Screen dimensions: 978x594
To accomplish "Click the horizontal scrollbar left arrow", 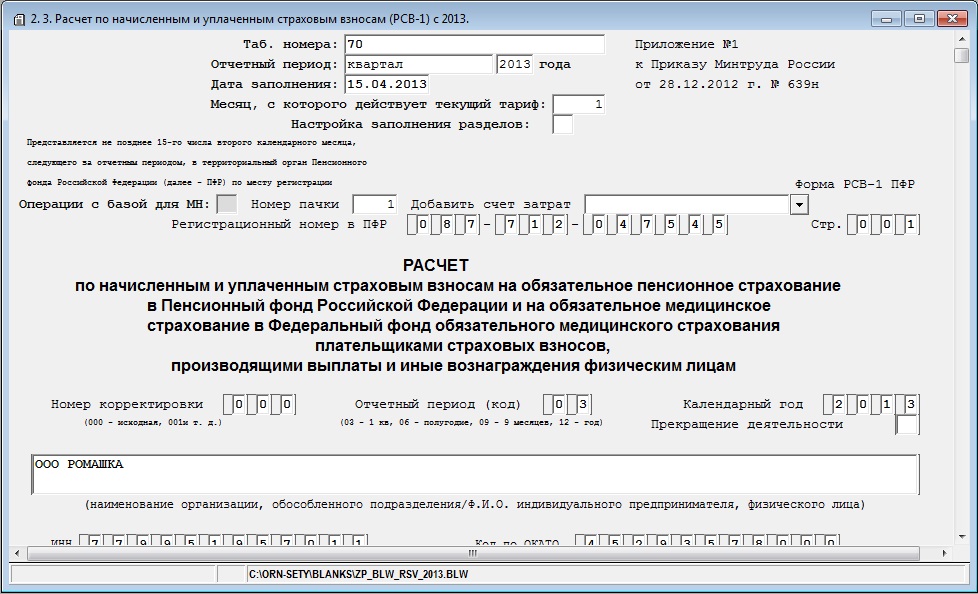I will point(17,553).
